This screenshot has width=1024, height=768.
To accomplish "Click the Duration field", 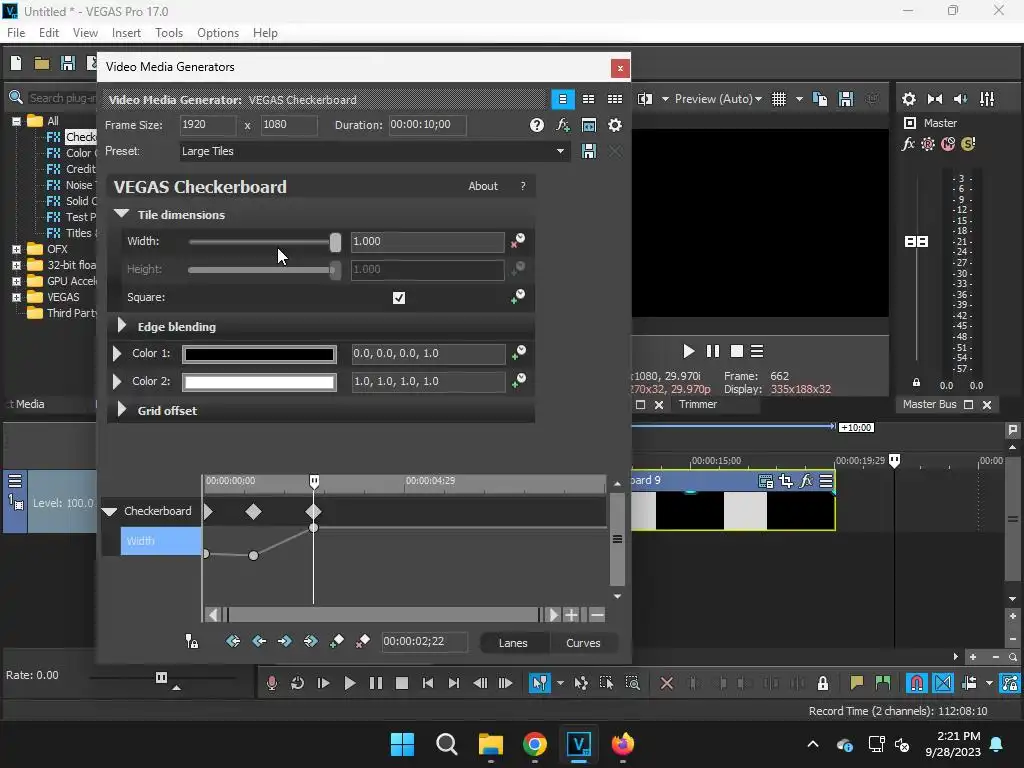I will (428, 125).
